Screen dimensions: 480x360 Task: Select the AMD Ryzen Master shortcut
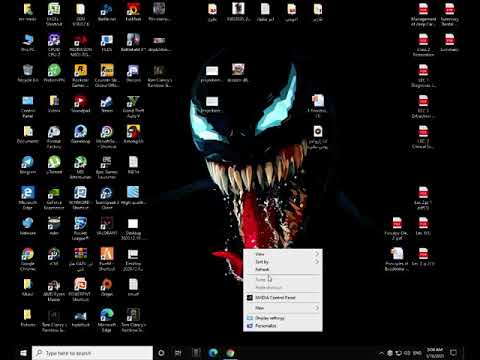54,290
